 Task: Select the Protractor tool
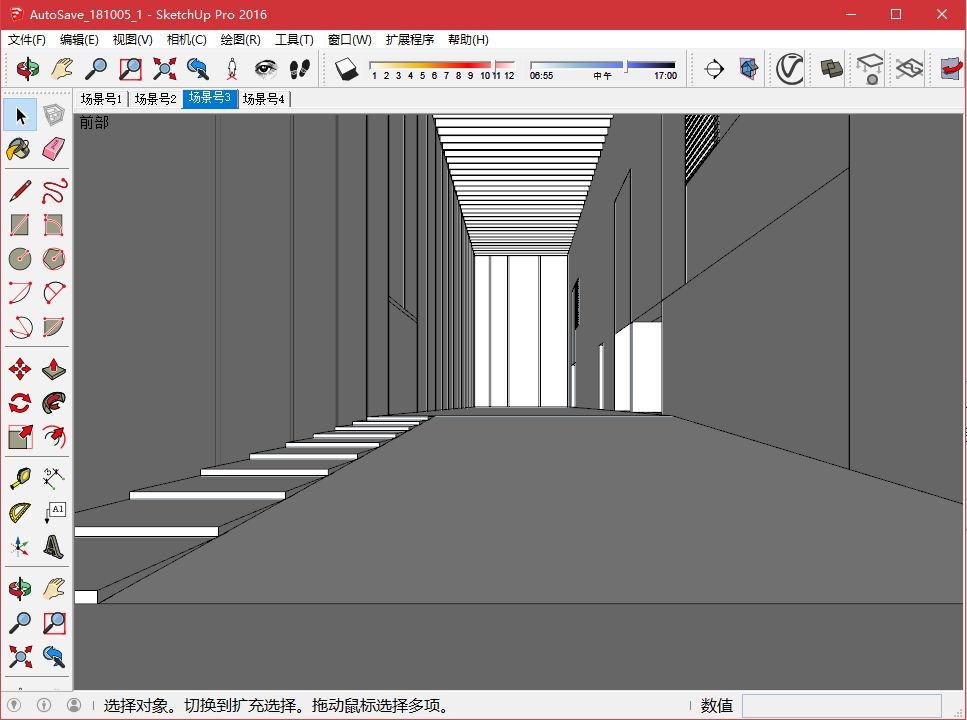pos(20,512)
